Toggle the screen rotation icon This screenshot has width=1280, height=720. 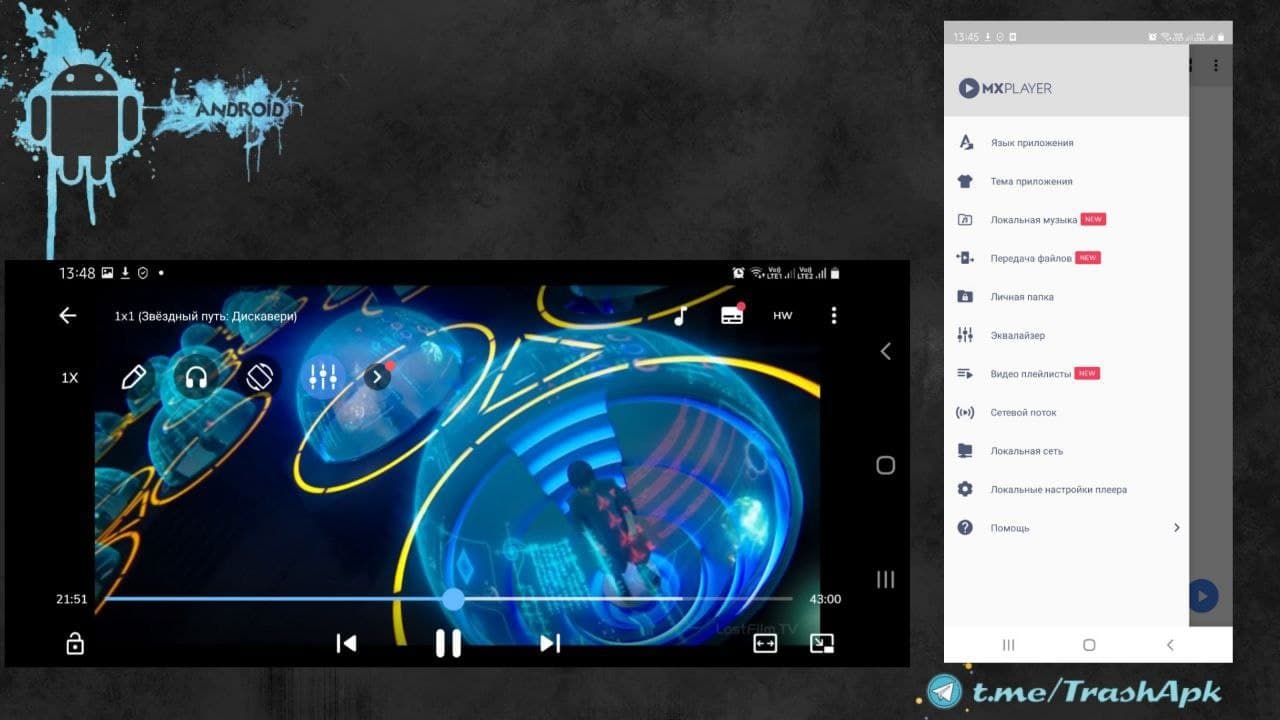pyautogui.click(x=259, y=377)
